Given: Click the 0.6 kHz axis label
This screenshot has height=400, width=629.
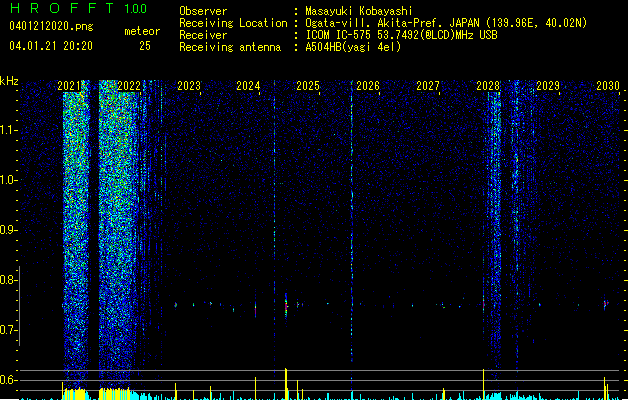Looking at the screenshot, I should pos(8,380).
